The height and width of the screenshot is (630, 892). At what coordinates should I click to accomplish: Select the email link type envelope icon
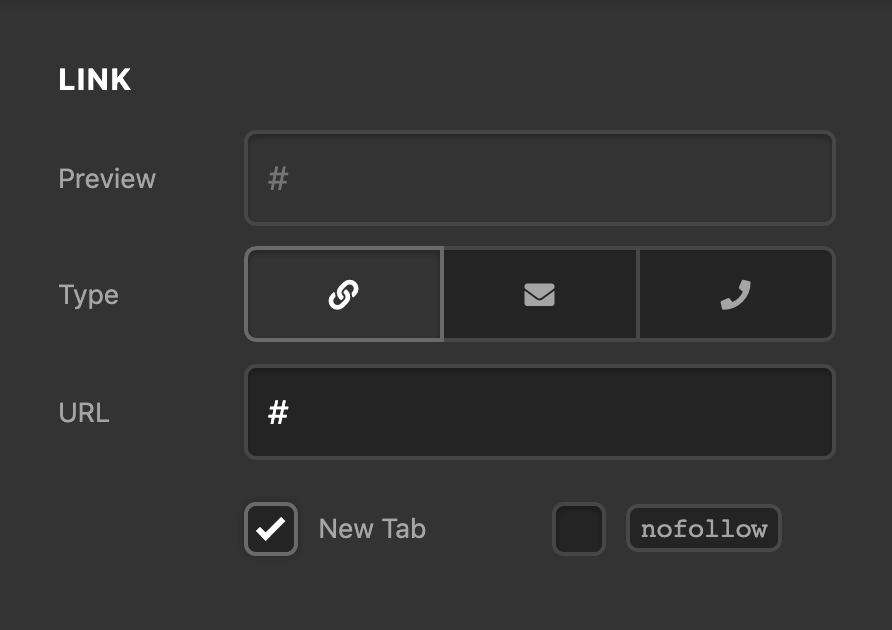tap(539, 295)
